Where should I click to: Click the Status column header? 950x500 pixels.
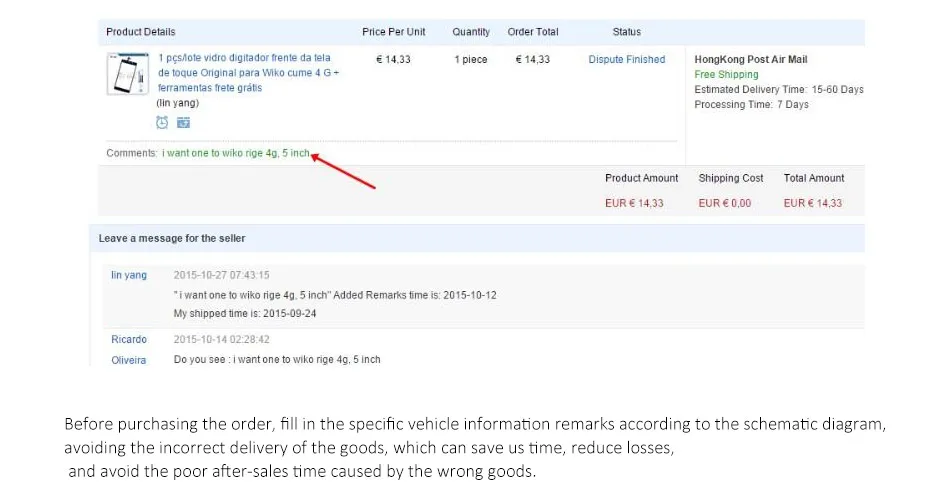point(627,32)
